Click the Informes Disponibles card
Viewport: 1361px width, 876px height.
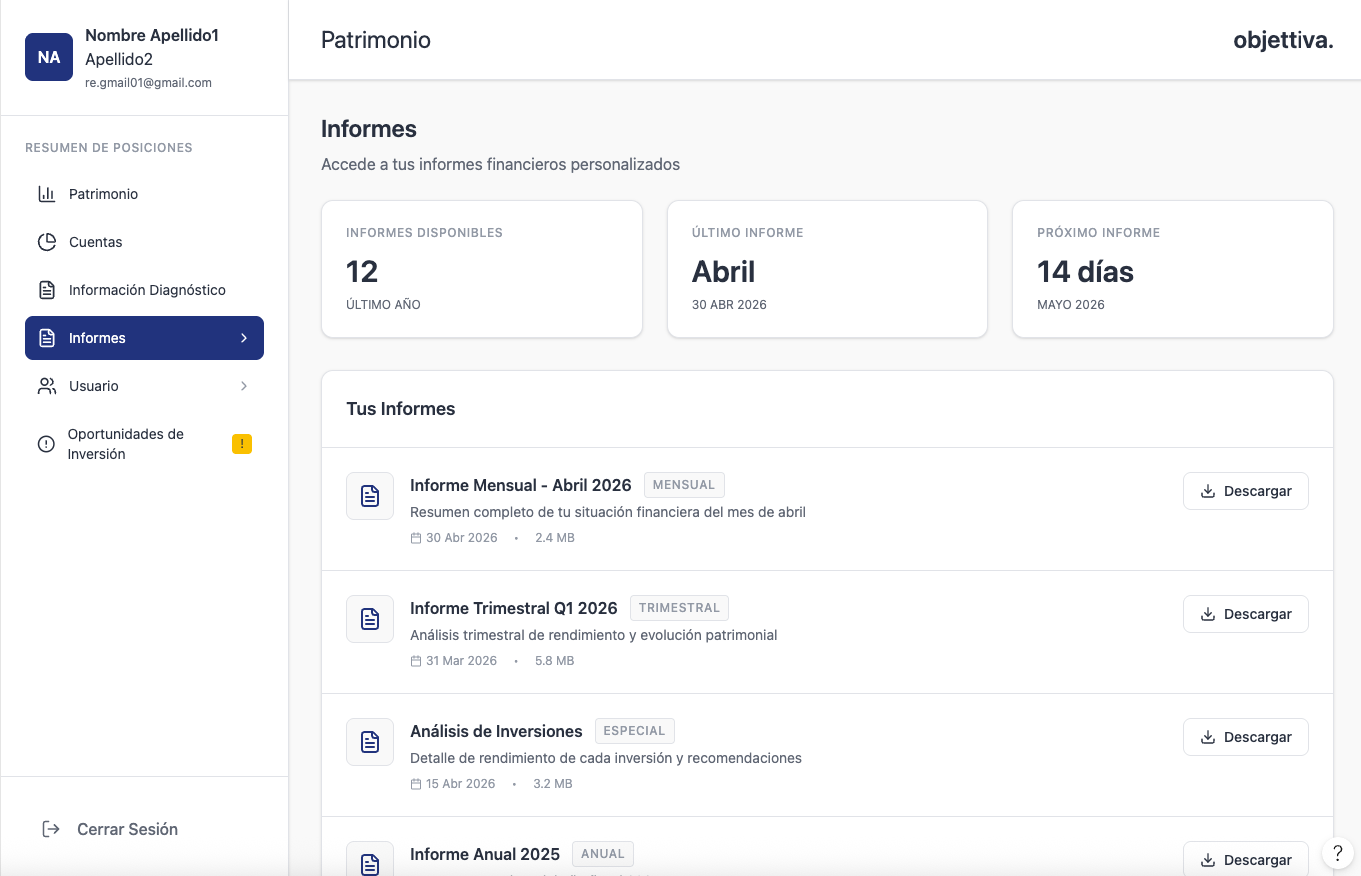point(481,269)
